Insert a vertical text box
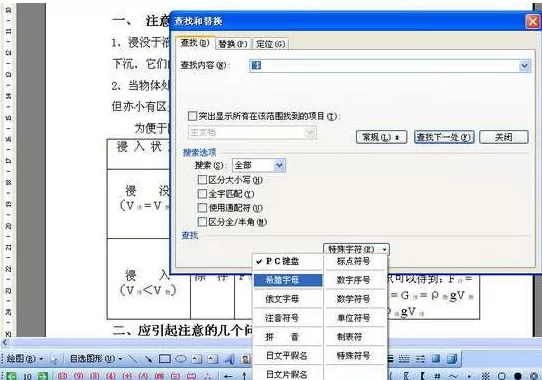542x380 pixels. tap(212, 359)
